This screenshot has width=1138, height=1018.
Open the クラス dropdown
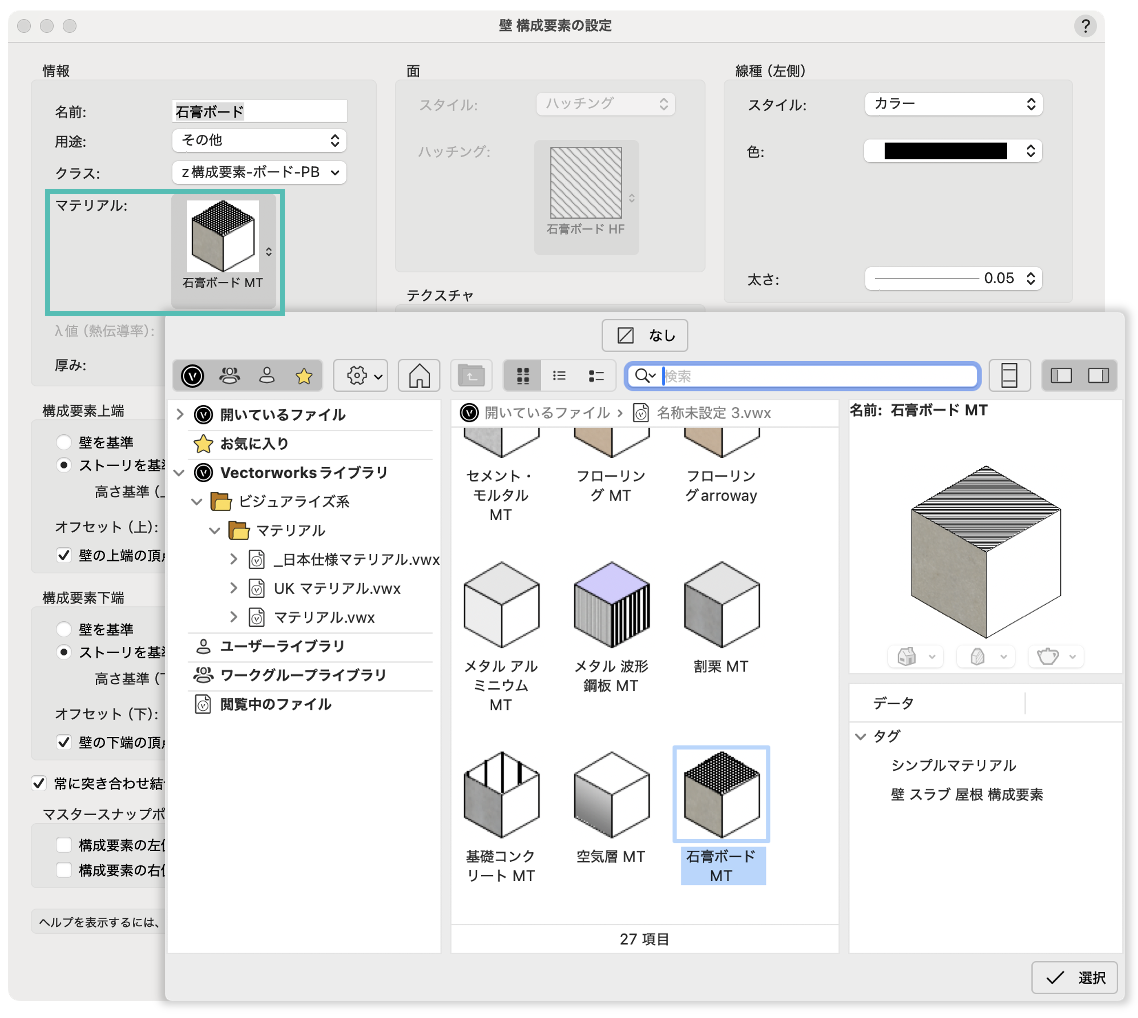point(259,172)
